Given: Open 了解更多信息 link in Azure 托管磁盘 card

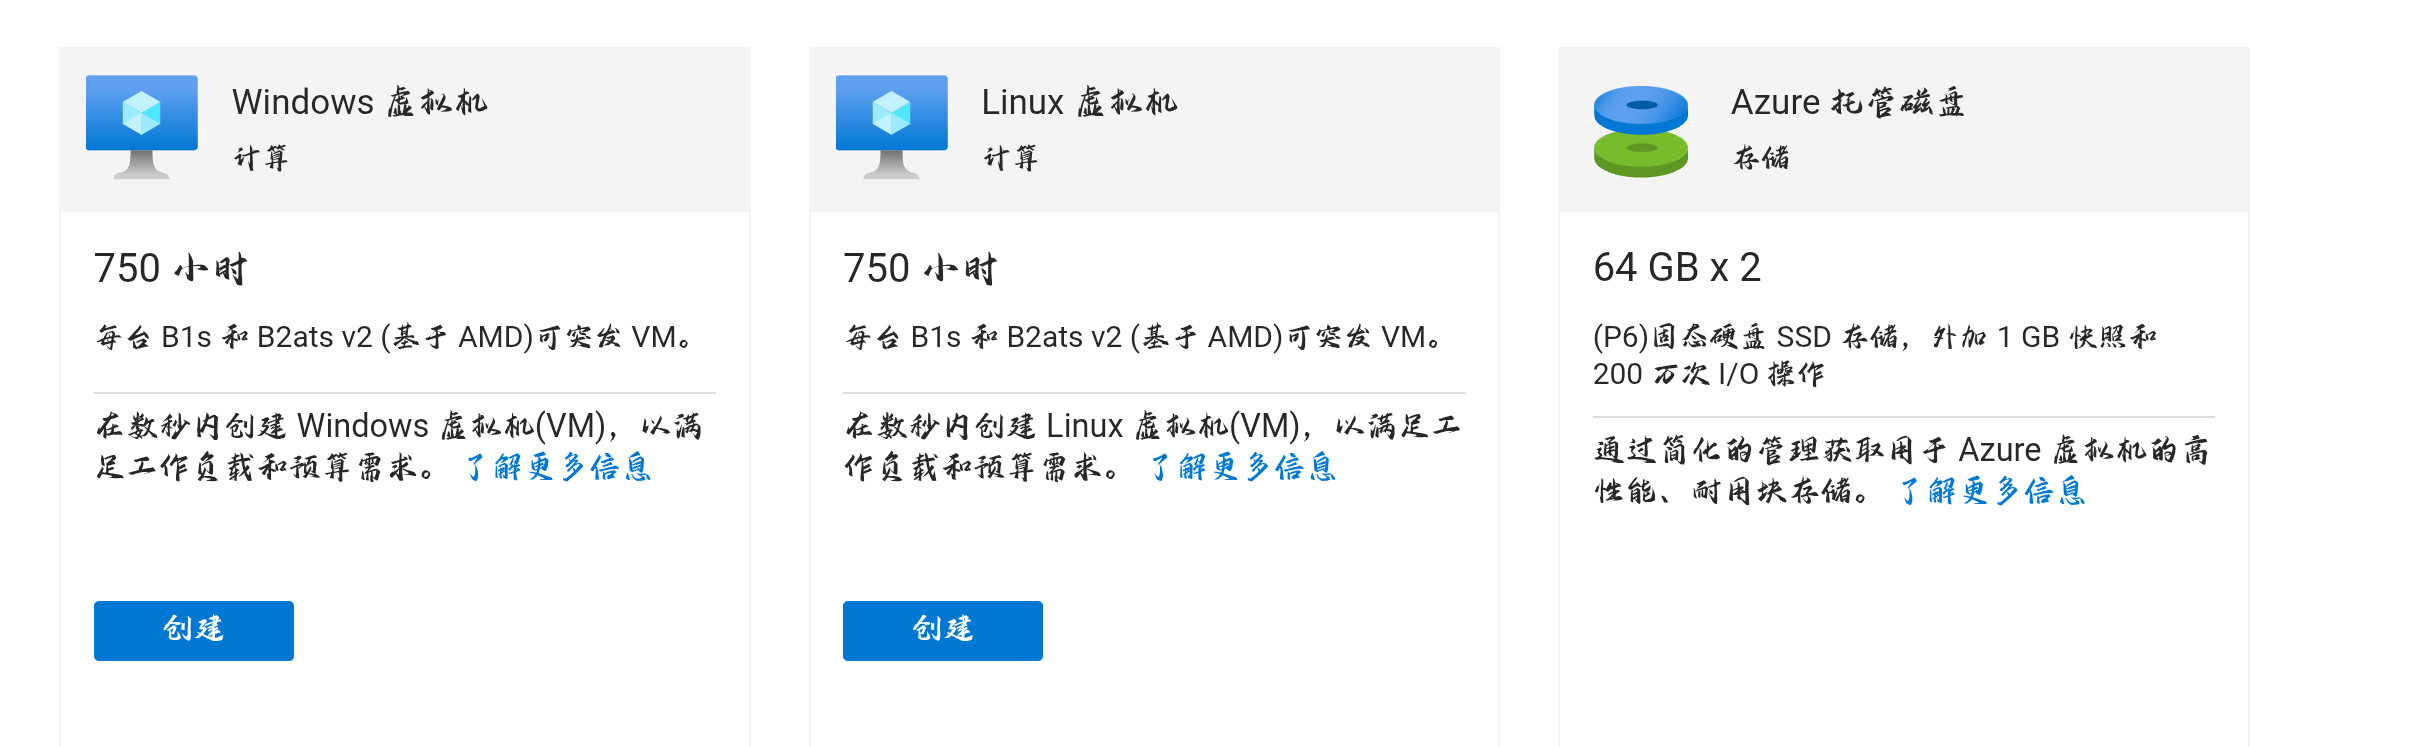Looking at the screenshot, I should [1992, 491].
